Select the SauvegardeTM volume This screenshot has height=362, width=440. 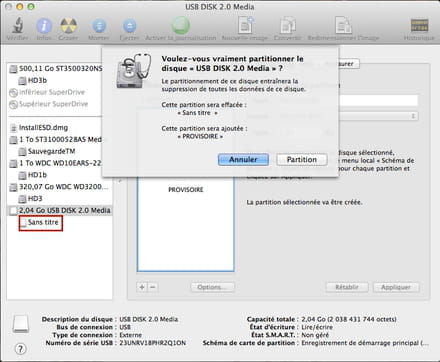tap(47, 151)
